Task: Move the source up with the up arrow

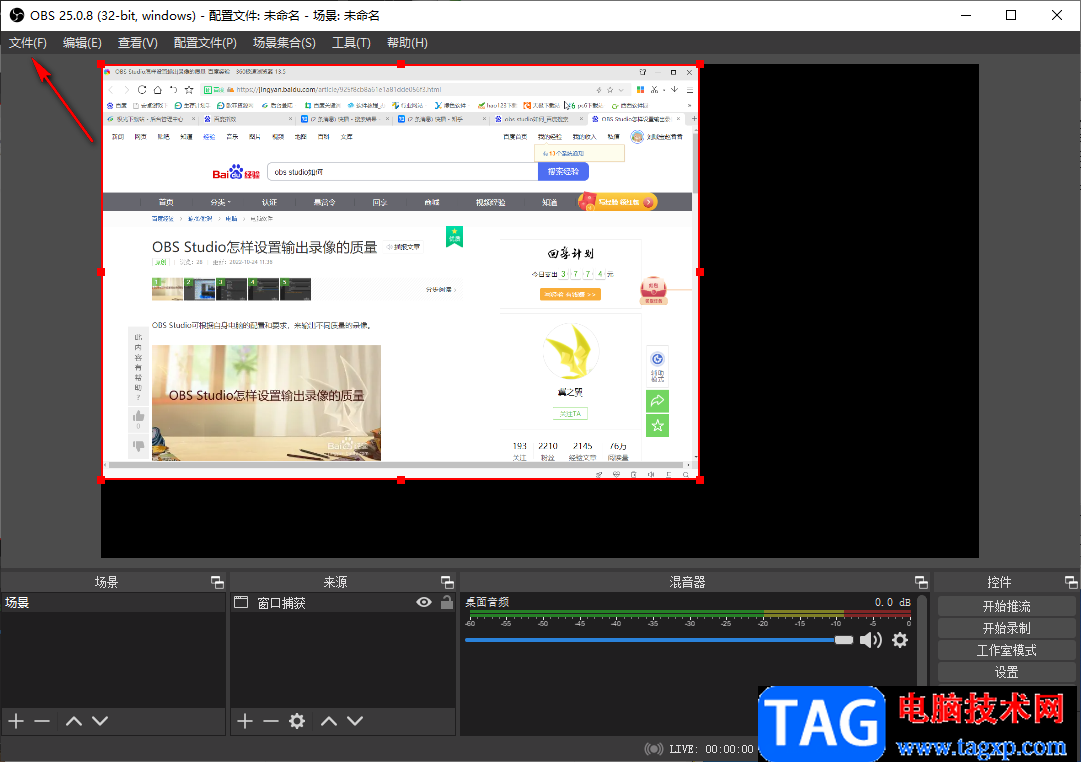Action: coord(329,721)
